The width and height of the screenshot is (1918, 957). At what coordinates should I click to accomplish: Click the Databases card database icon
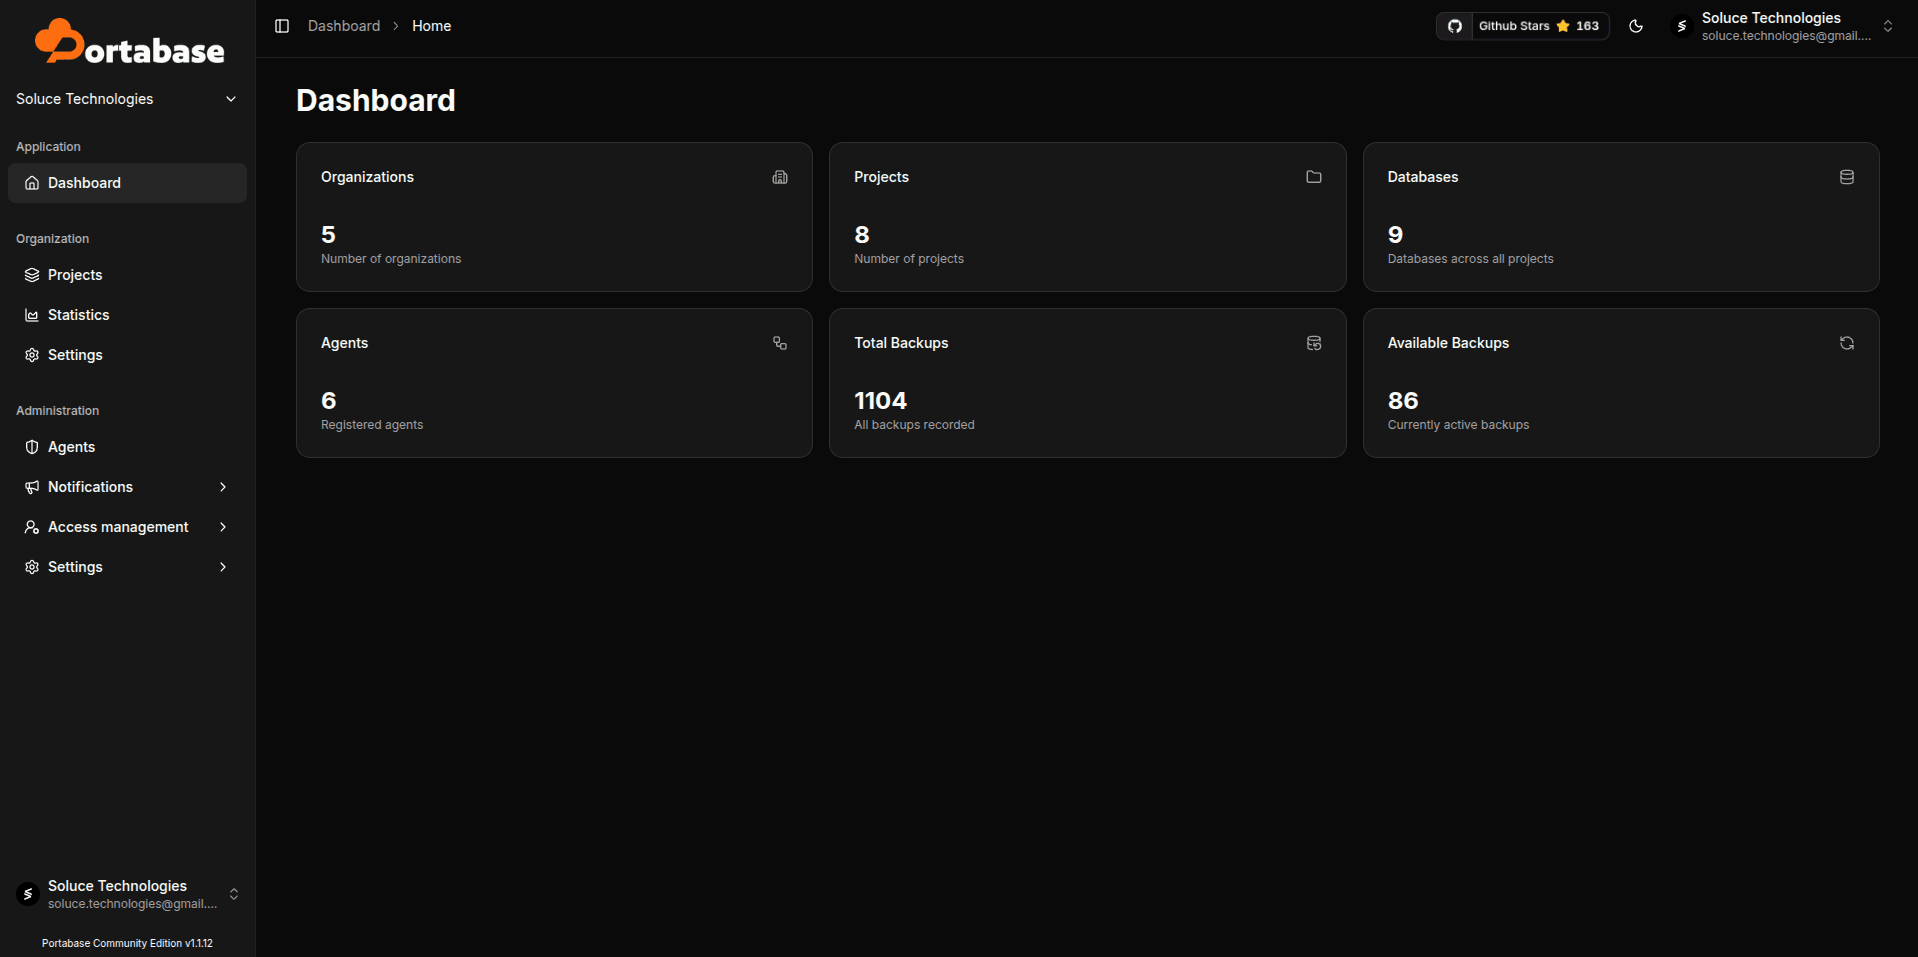[x=1846, y=177]
